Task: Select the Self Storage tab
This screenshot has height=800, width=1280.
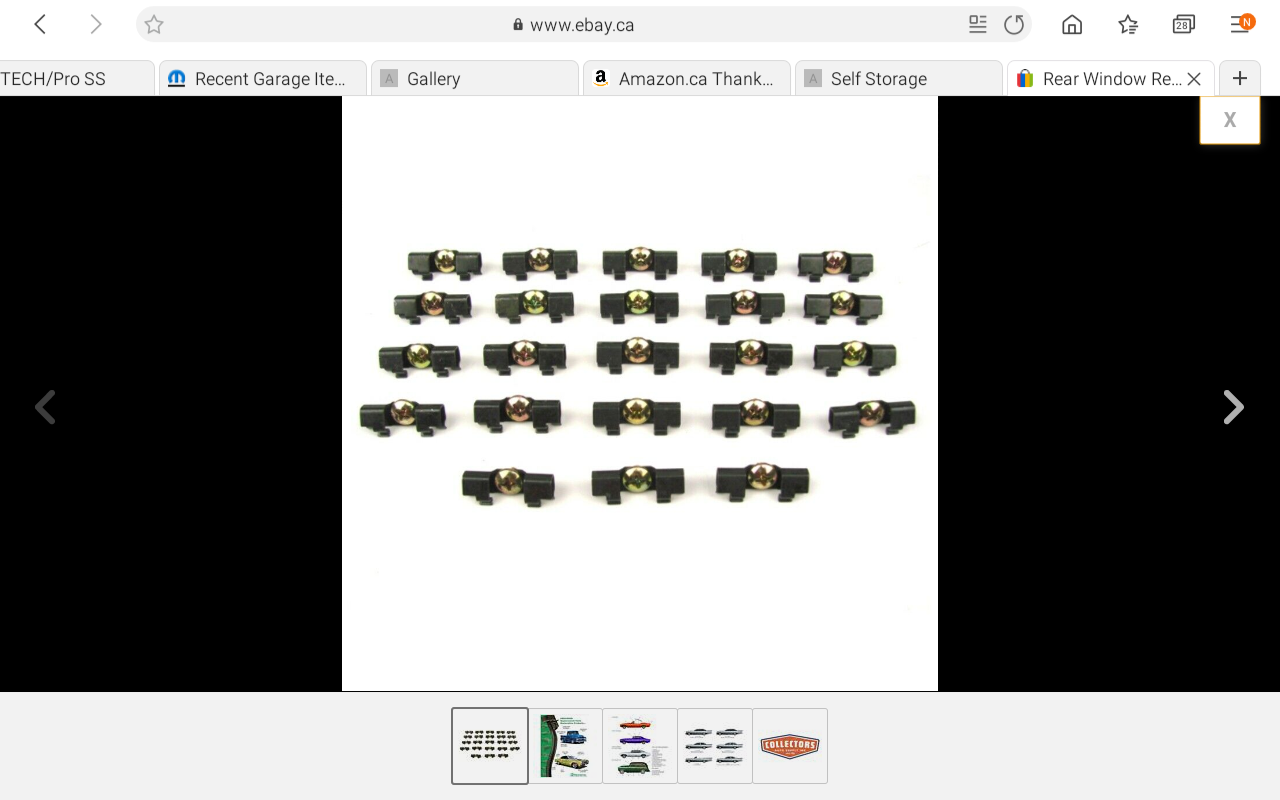Action: tap(898, 79)
